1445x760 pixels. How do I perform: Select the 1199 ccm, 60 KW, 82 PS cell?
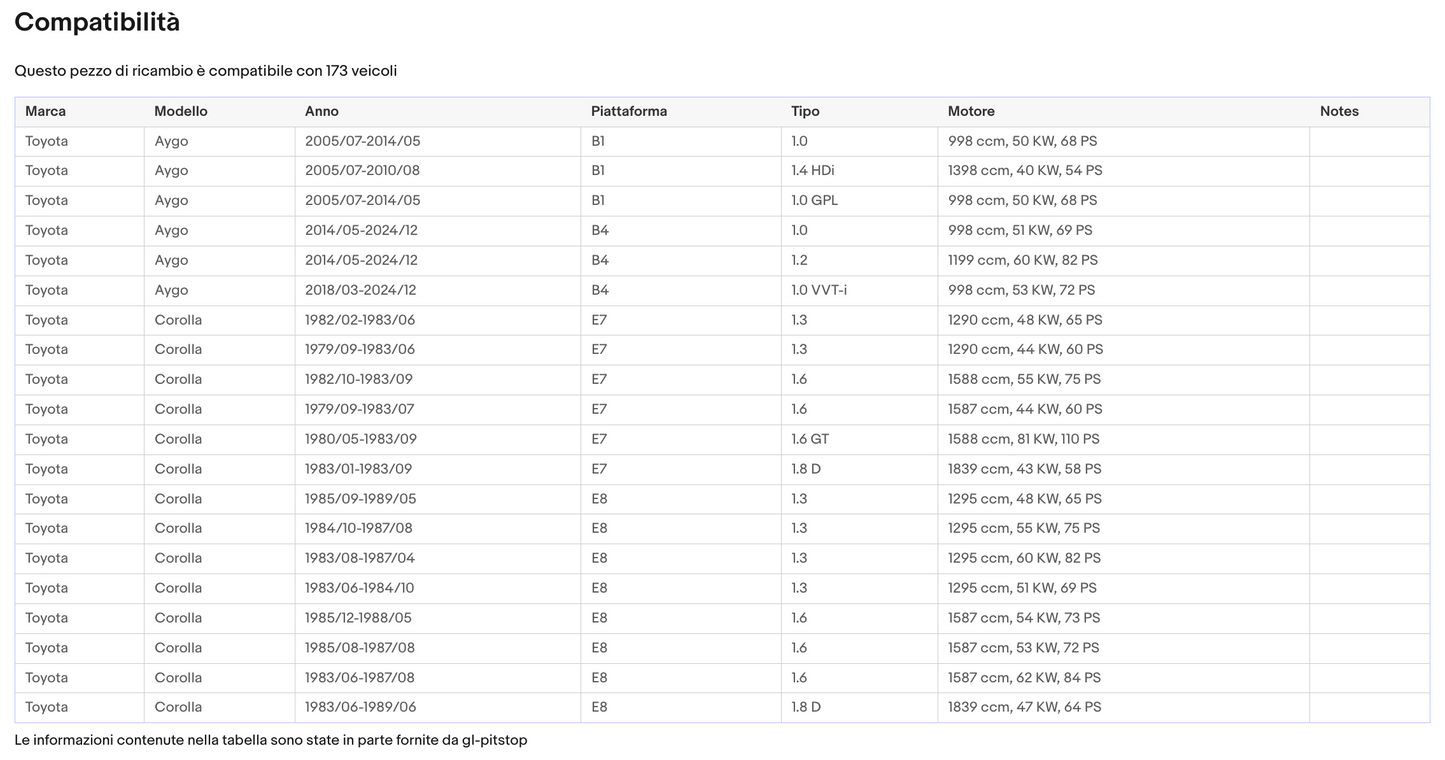[1124, 260]
